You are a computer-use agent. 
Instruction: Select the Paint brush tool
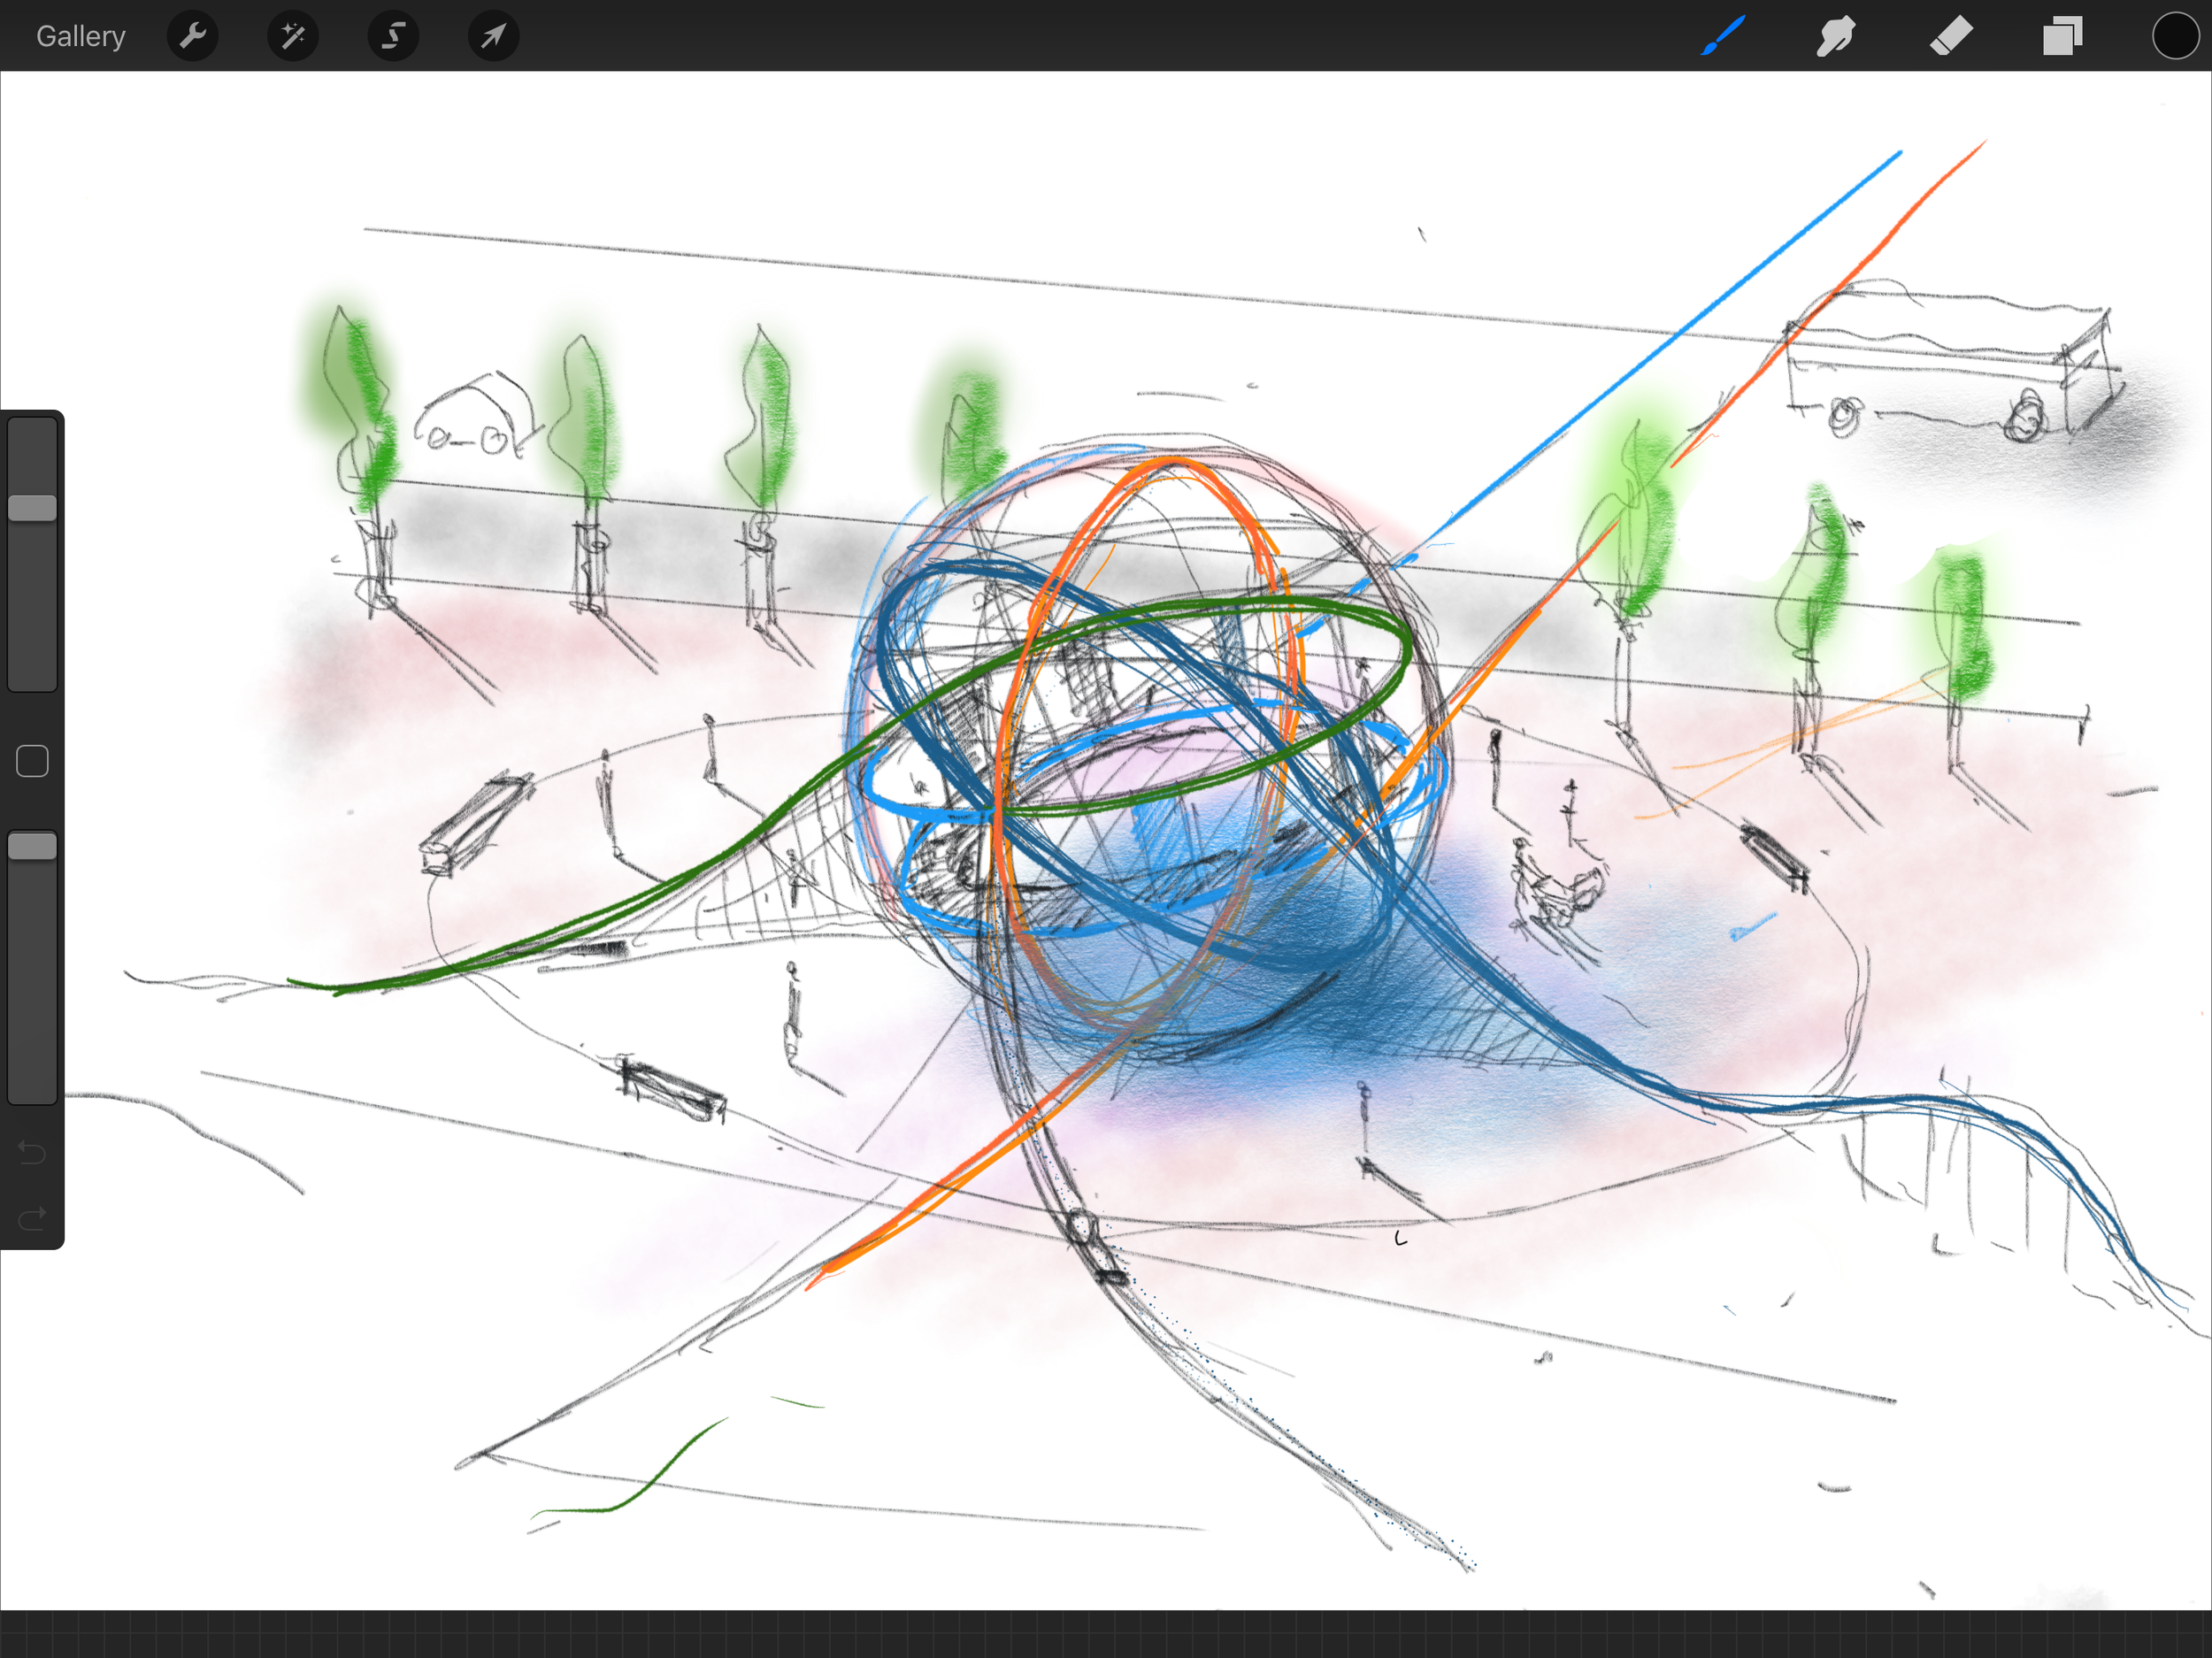pyautogui.click(x=1723, y=36)
